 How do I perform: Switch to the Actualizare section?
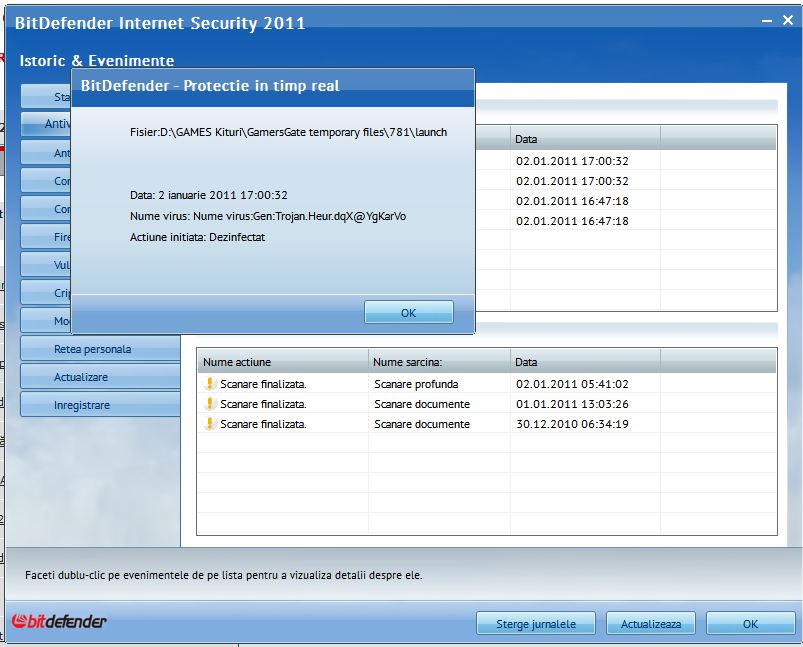point(100,377)
